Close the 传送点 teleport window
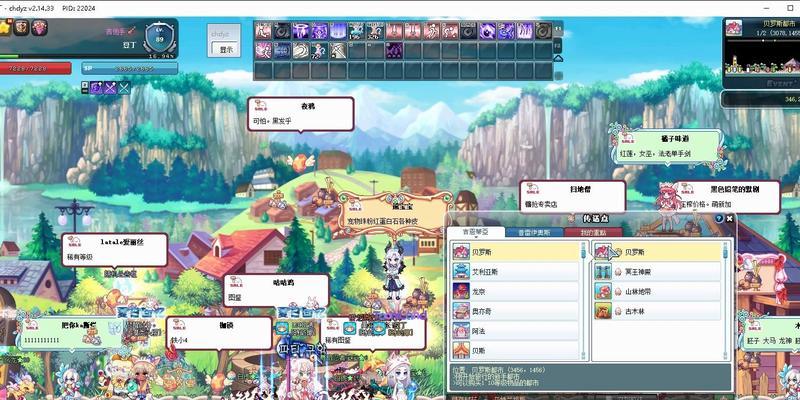Image resolution: width=800 pixels, height=400 pixels. click(730, 218)
